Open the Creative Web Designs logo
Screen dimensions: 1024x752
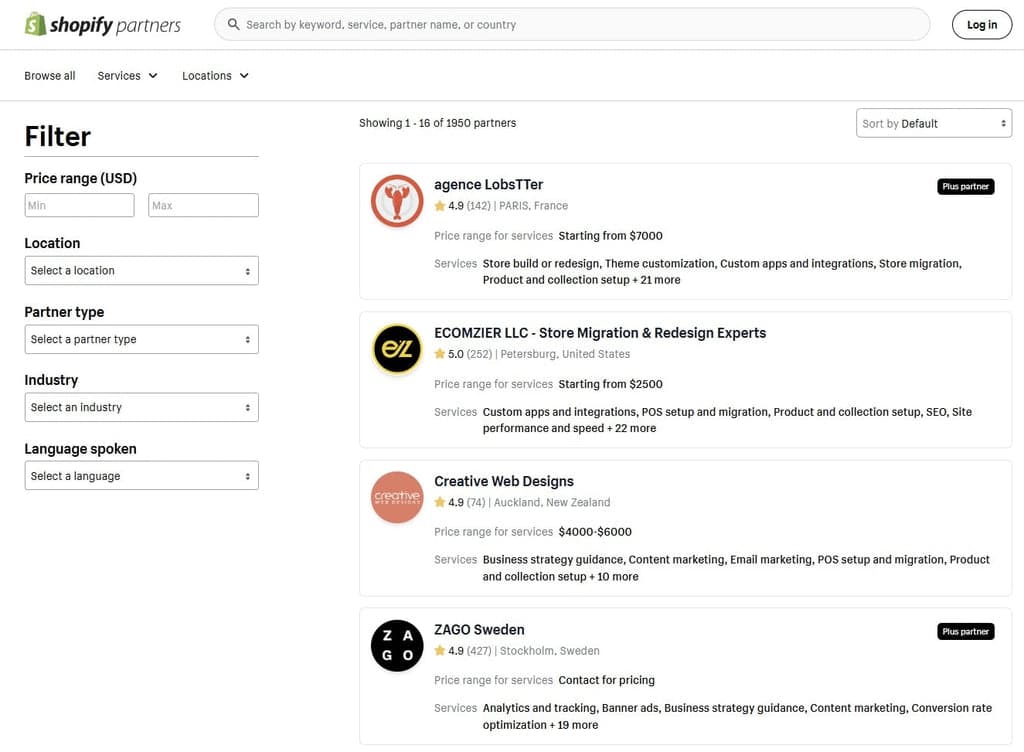click(x=397, y=497)
